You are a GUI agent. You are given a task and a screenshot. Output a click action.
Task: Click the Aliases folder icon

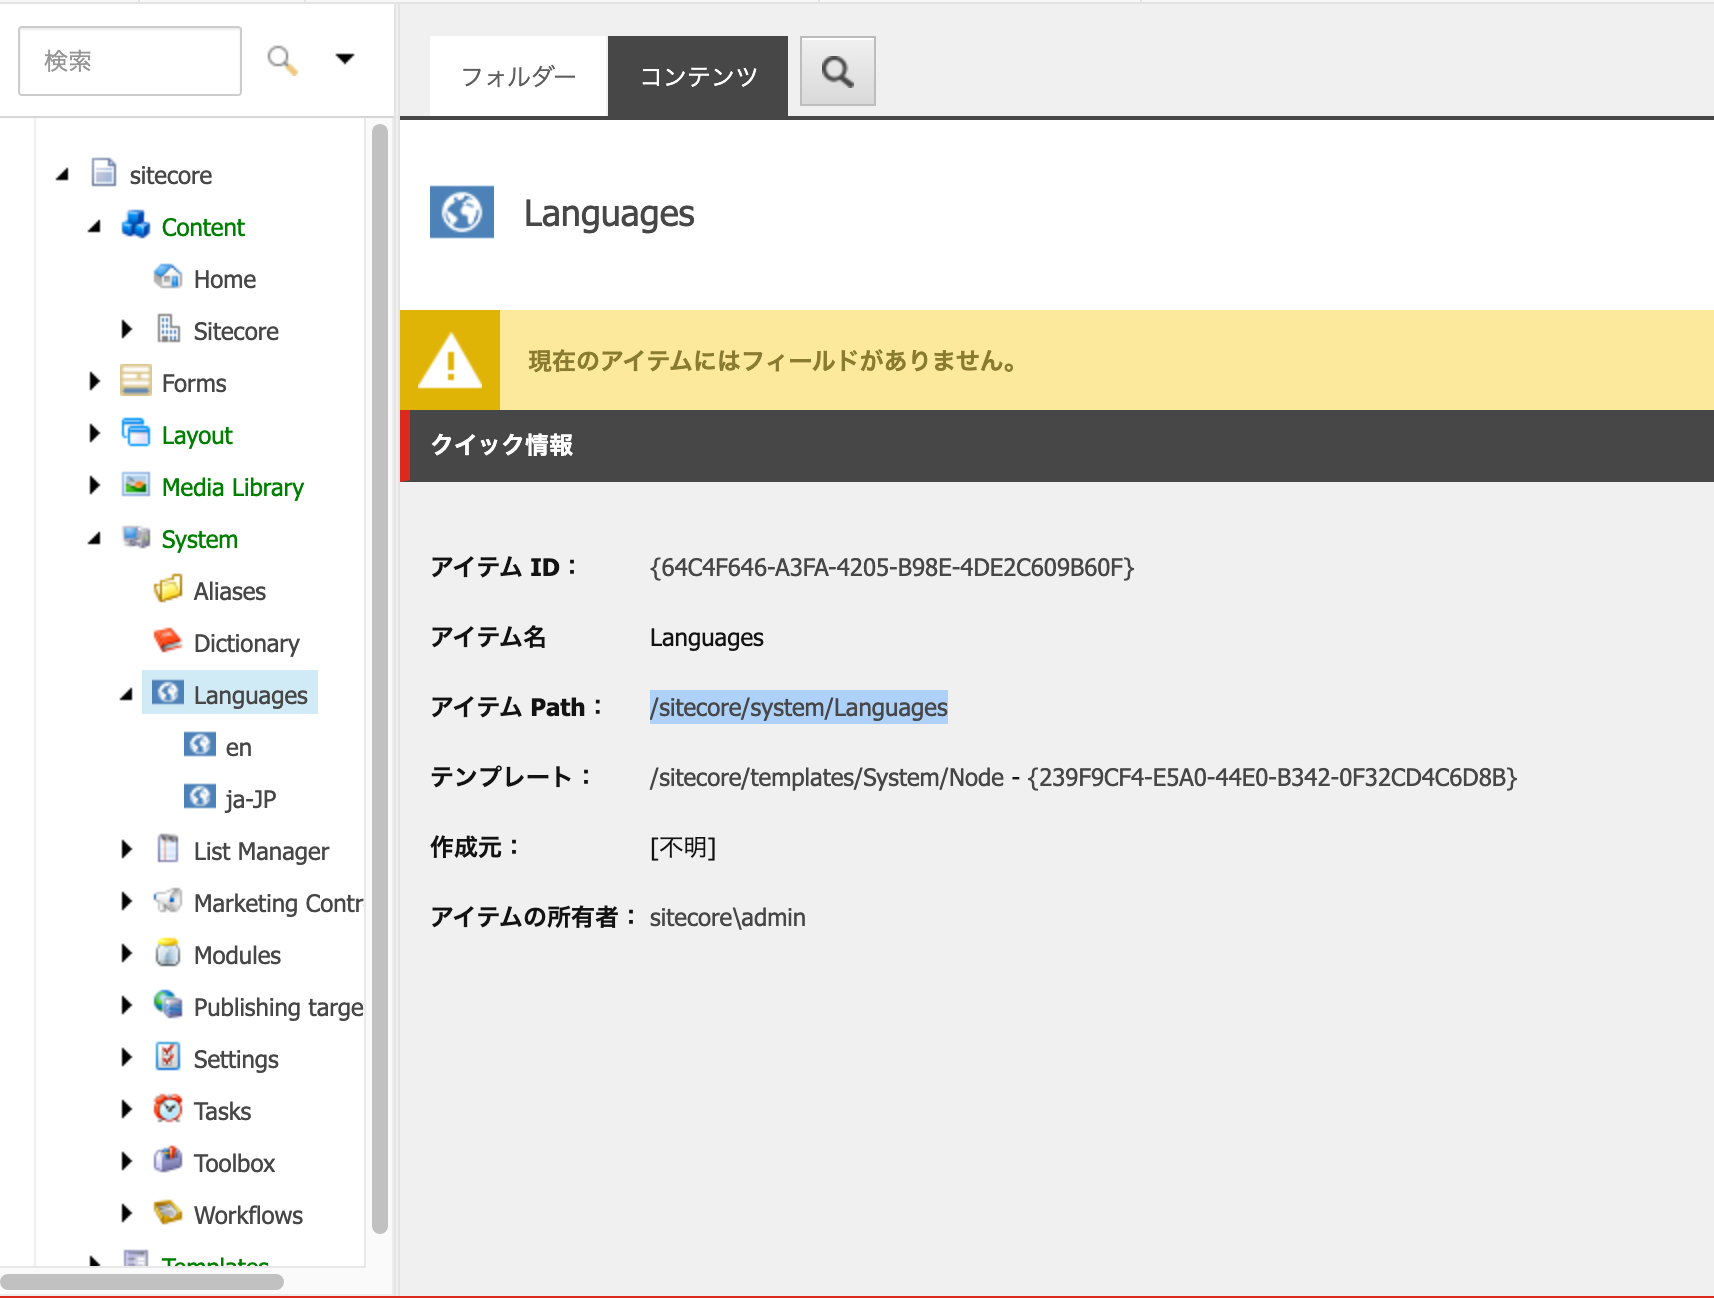(168, 589)
